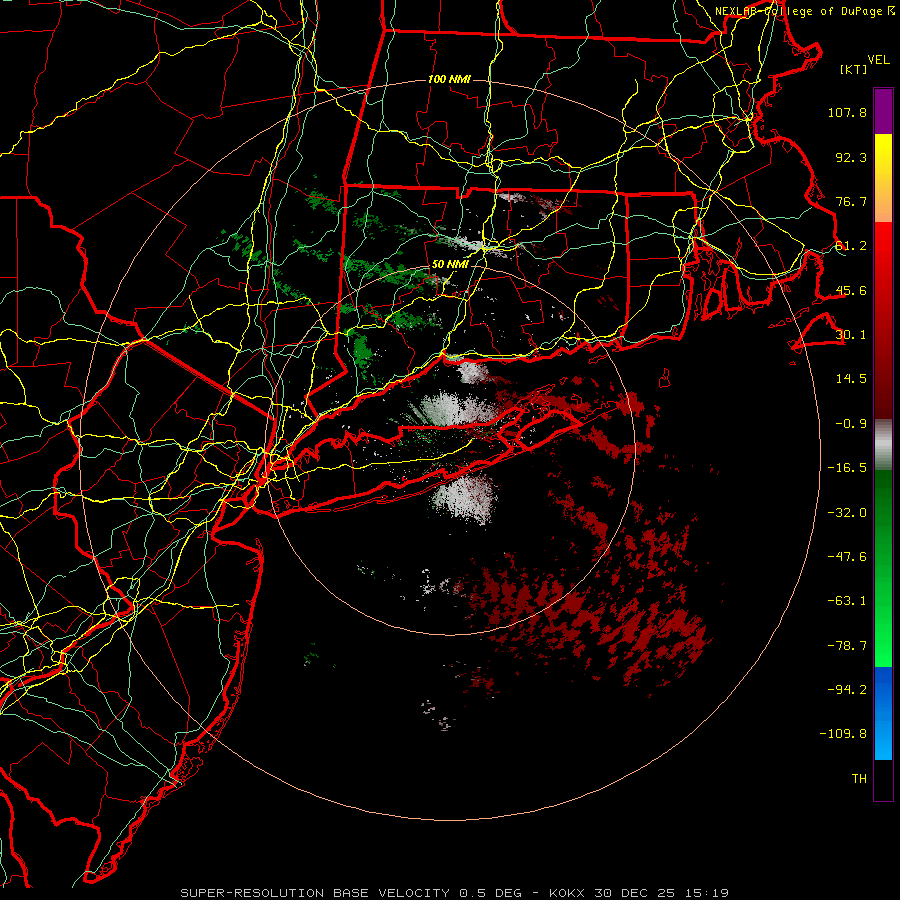Click the -78.7 scale value
Screen dimensions: 900x900
click(847, 646)
